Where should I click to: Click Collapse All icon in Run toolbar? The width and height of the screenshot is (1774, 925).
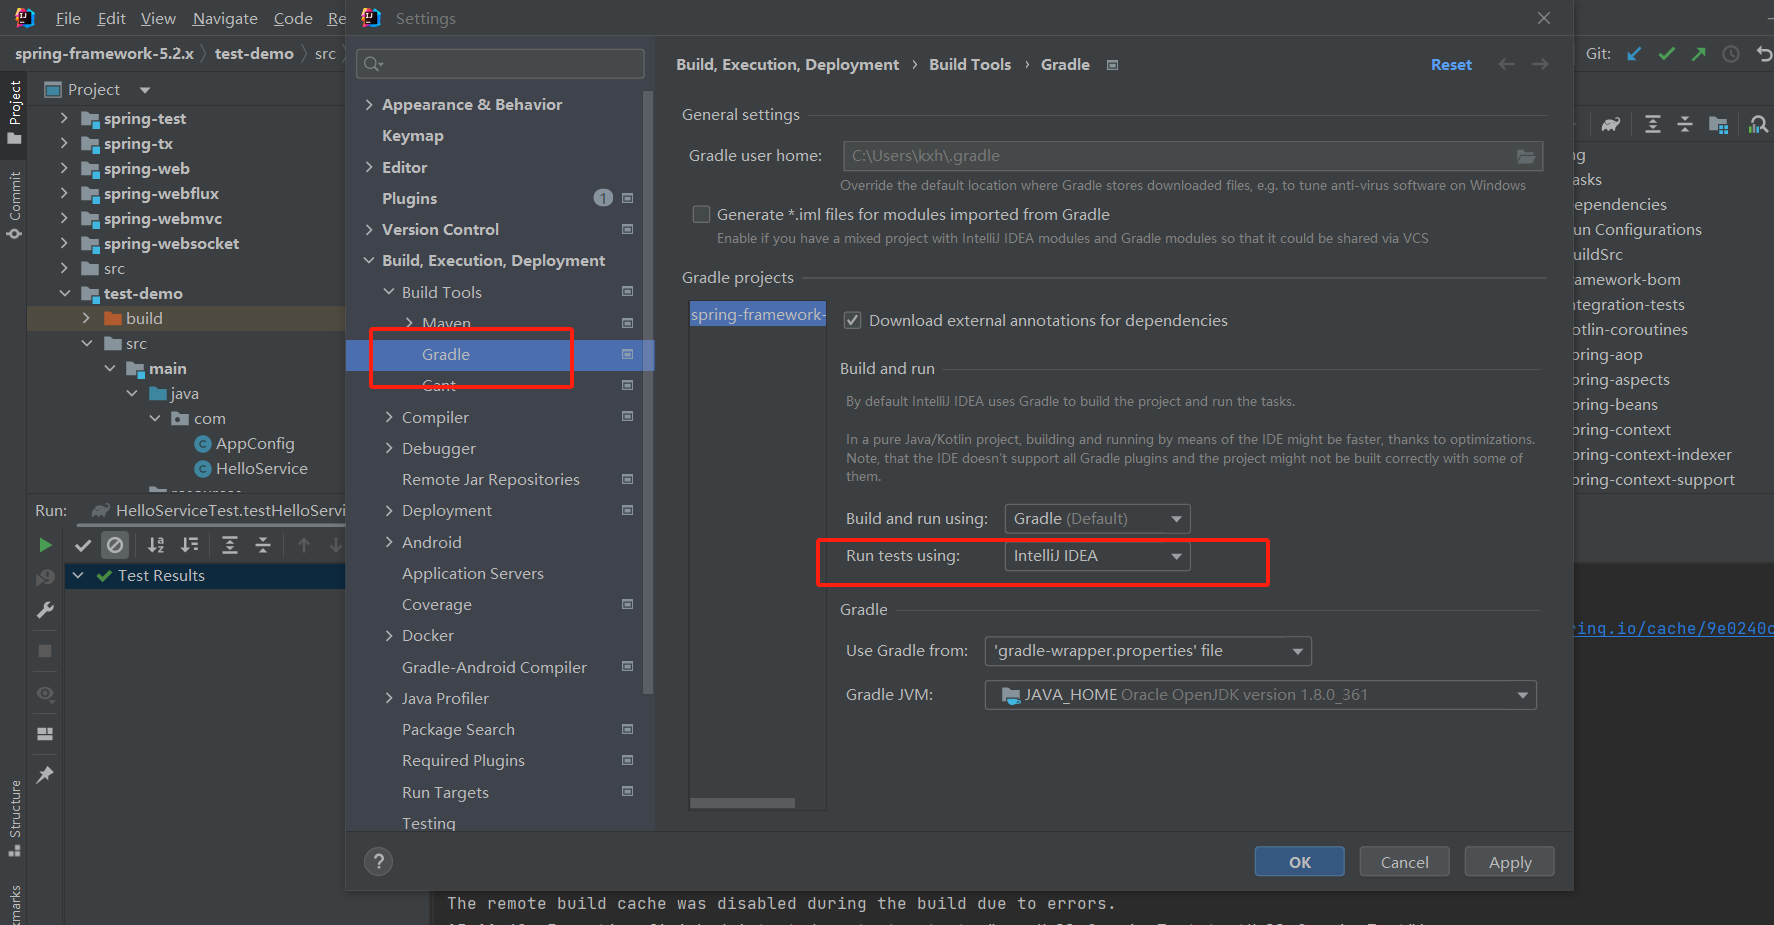click(263, 545)
